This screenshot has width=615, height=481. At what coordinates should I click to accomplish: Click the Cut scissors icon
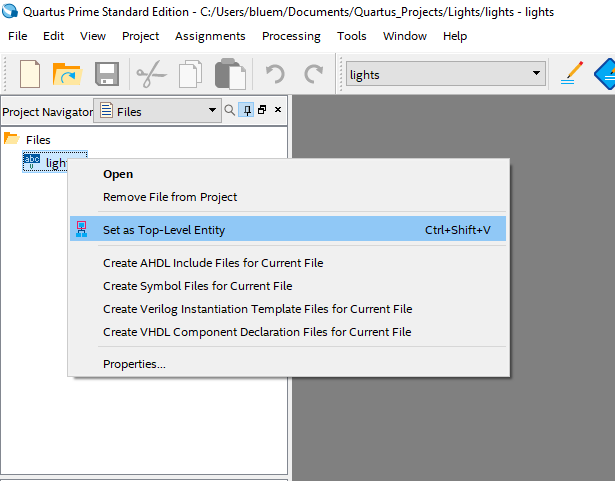tap(151, 74)
